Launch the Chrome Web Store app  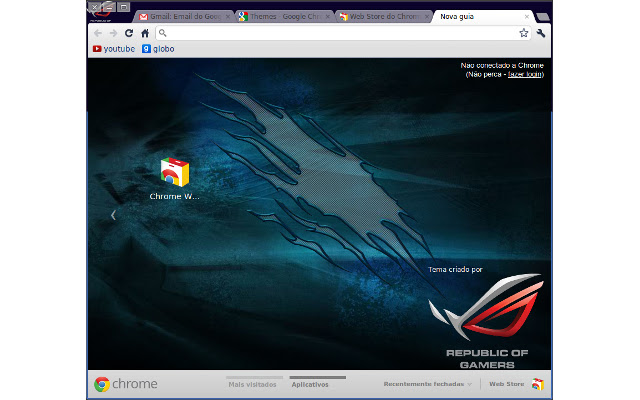click(x=175, y=179)
